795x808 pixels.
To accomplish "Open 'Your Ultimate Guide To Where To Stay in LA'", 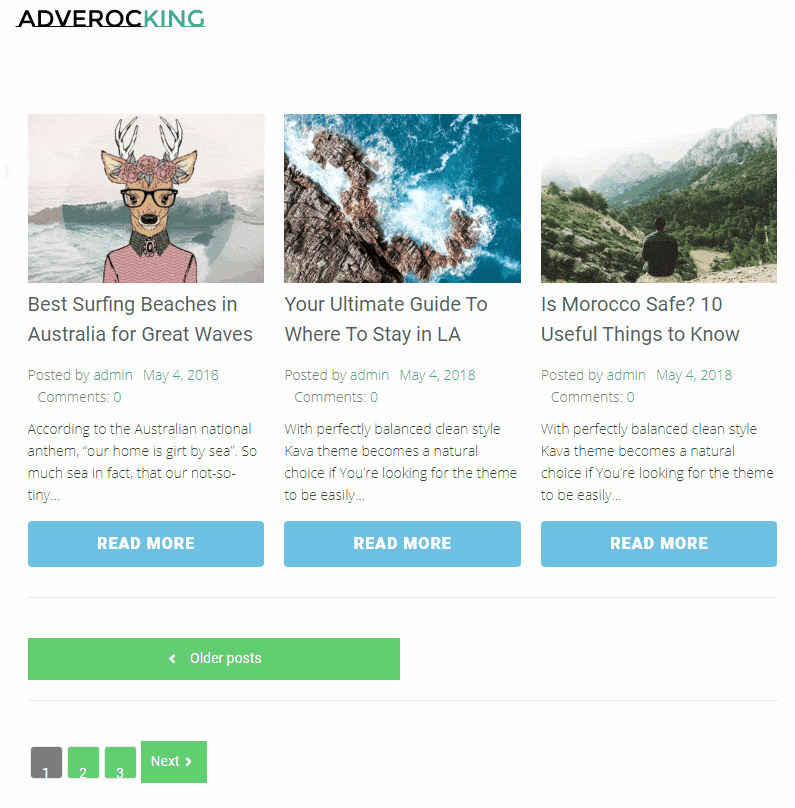I will [386, 319].
